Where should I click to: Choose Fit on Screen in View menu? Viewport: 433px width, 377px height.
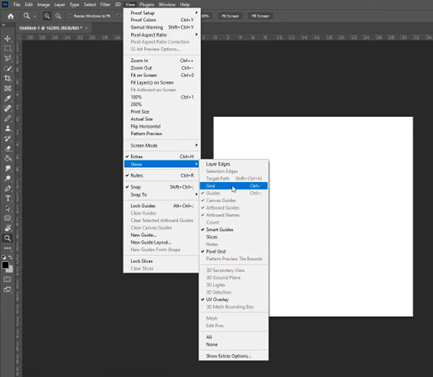(x=161, y=75)
